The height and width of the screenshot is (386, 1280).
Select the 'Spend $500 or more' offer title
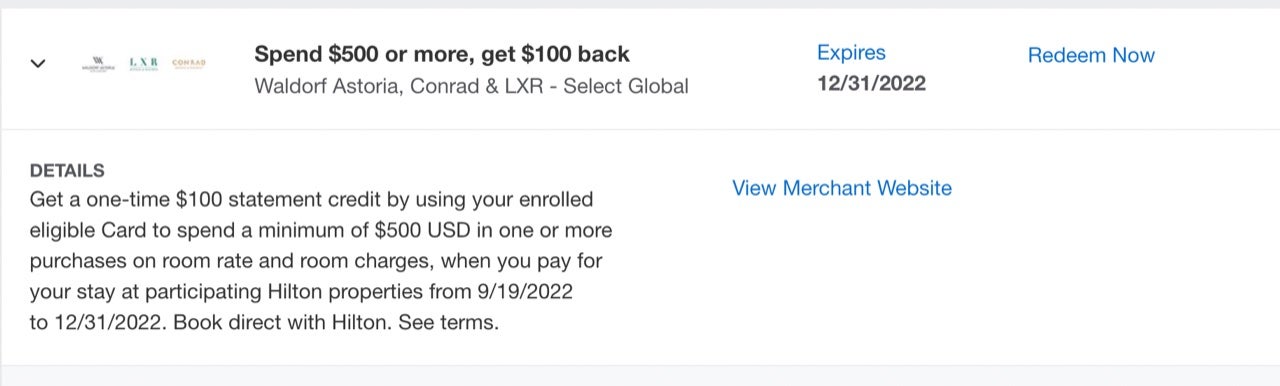(x=442, y=54)
